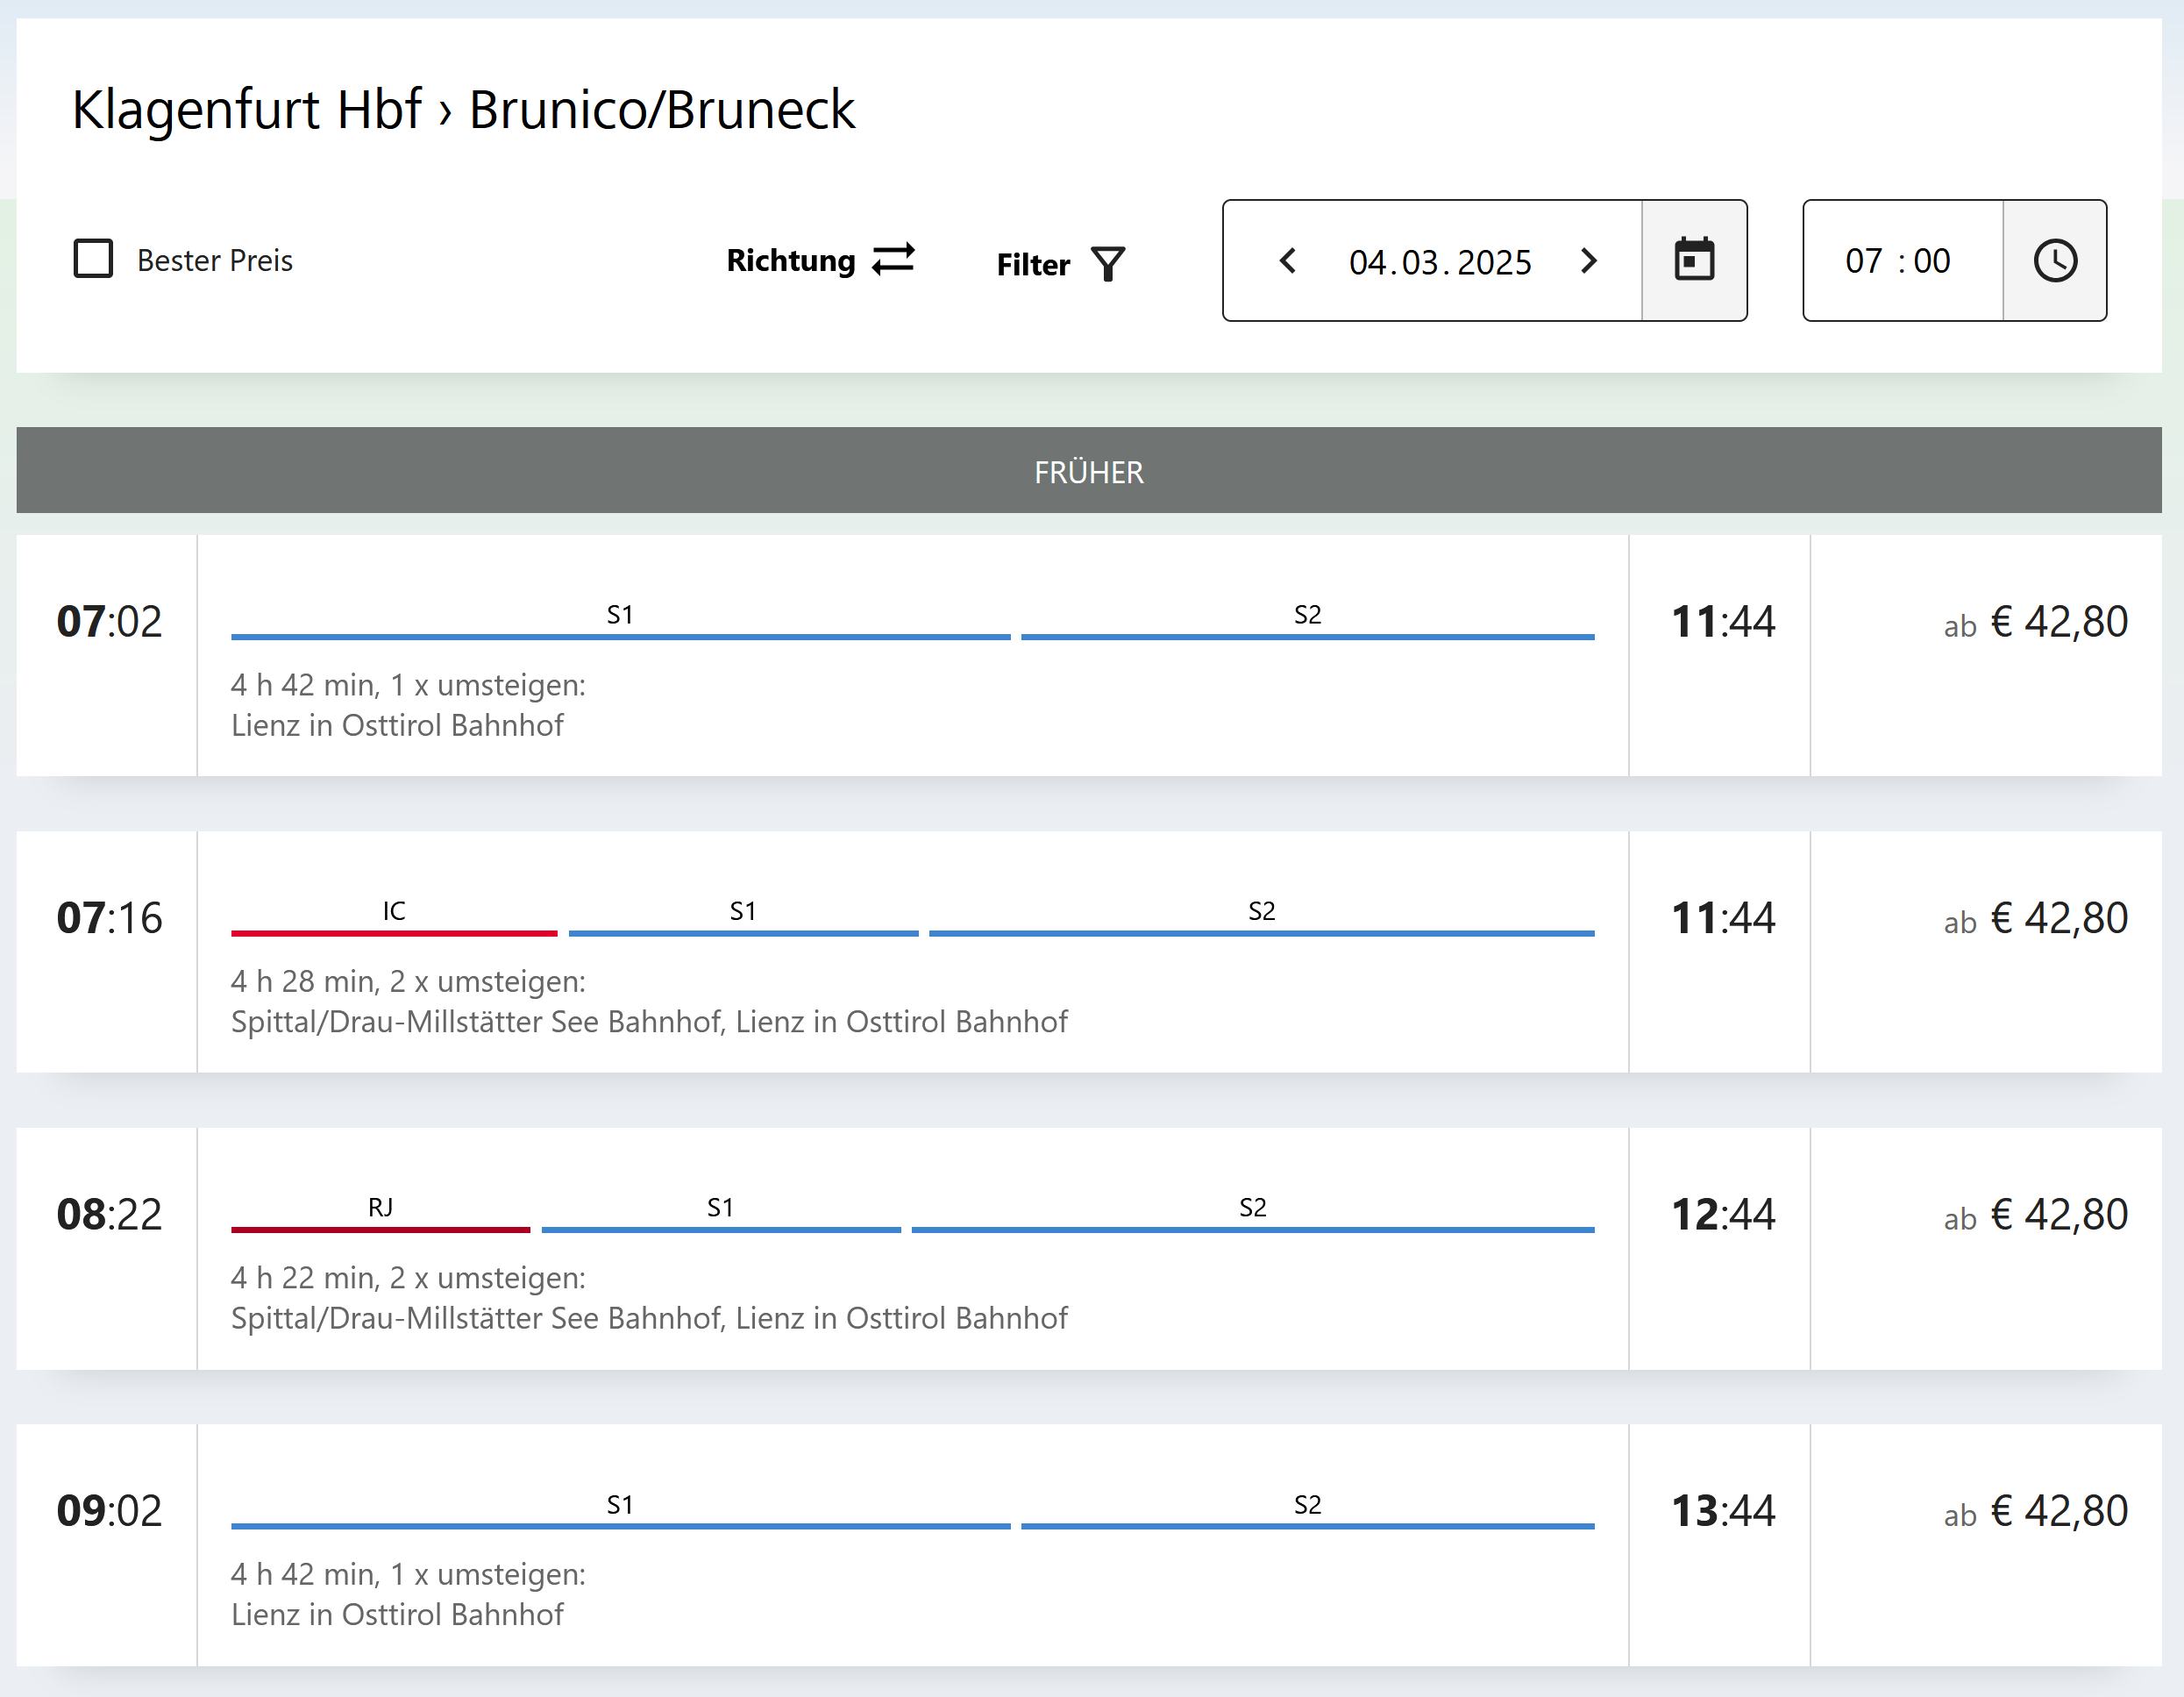Image resolution: width=2184 pixels, height=1697 pixels.
Task: Enable the Bester Preis checkbox
Action: point(94,259)
